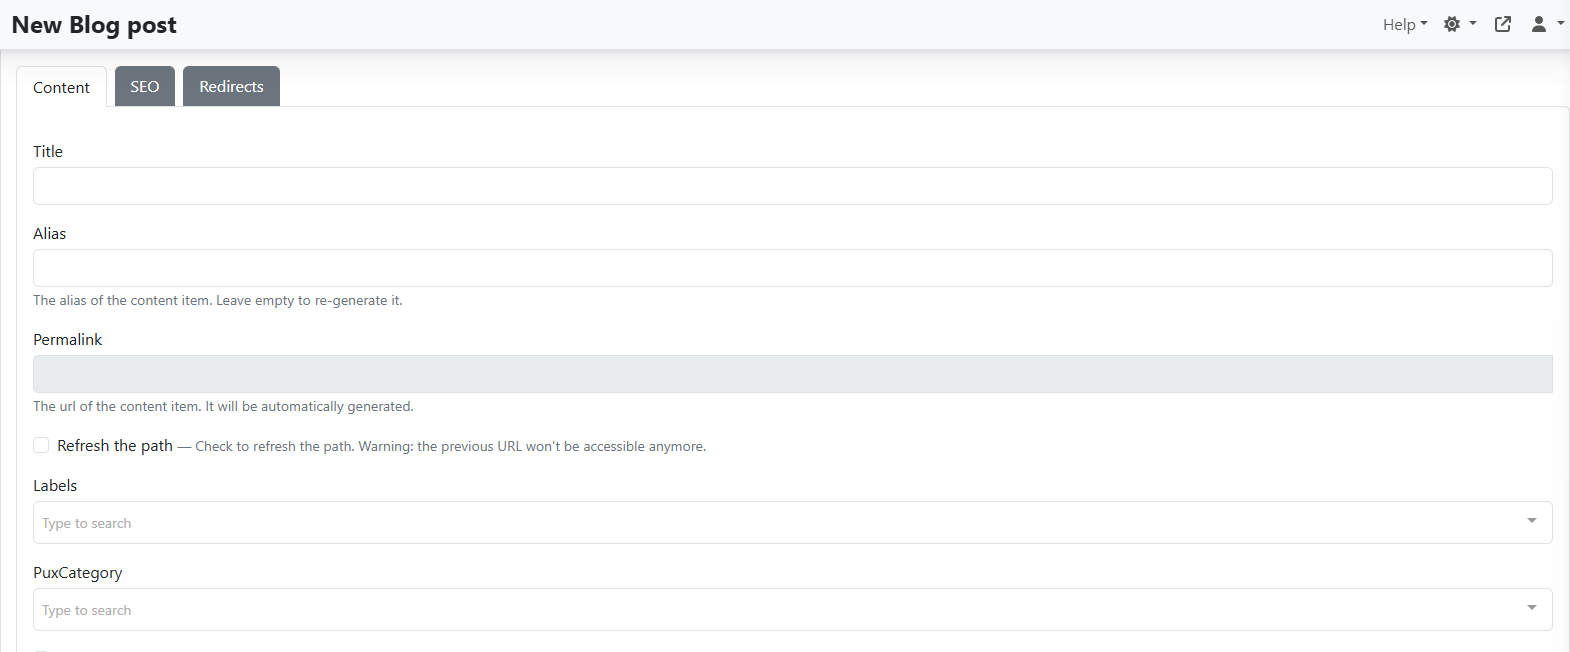Open the sun-shaped theme switcher icon

(1452, 24)
